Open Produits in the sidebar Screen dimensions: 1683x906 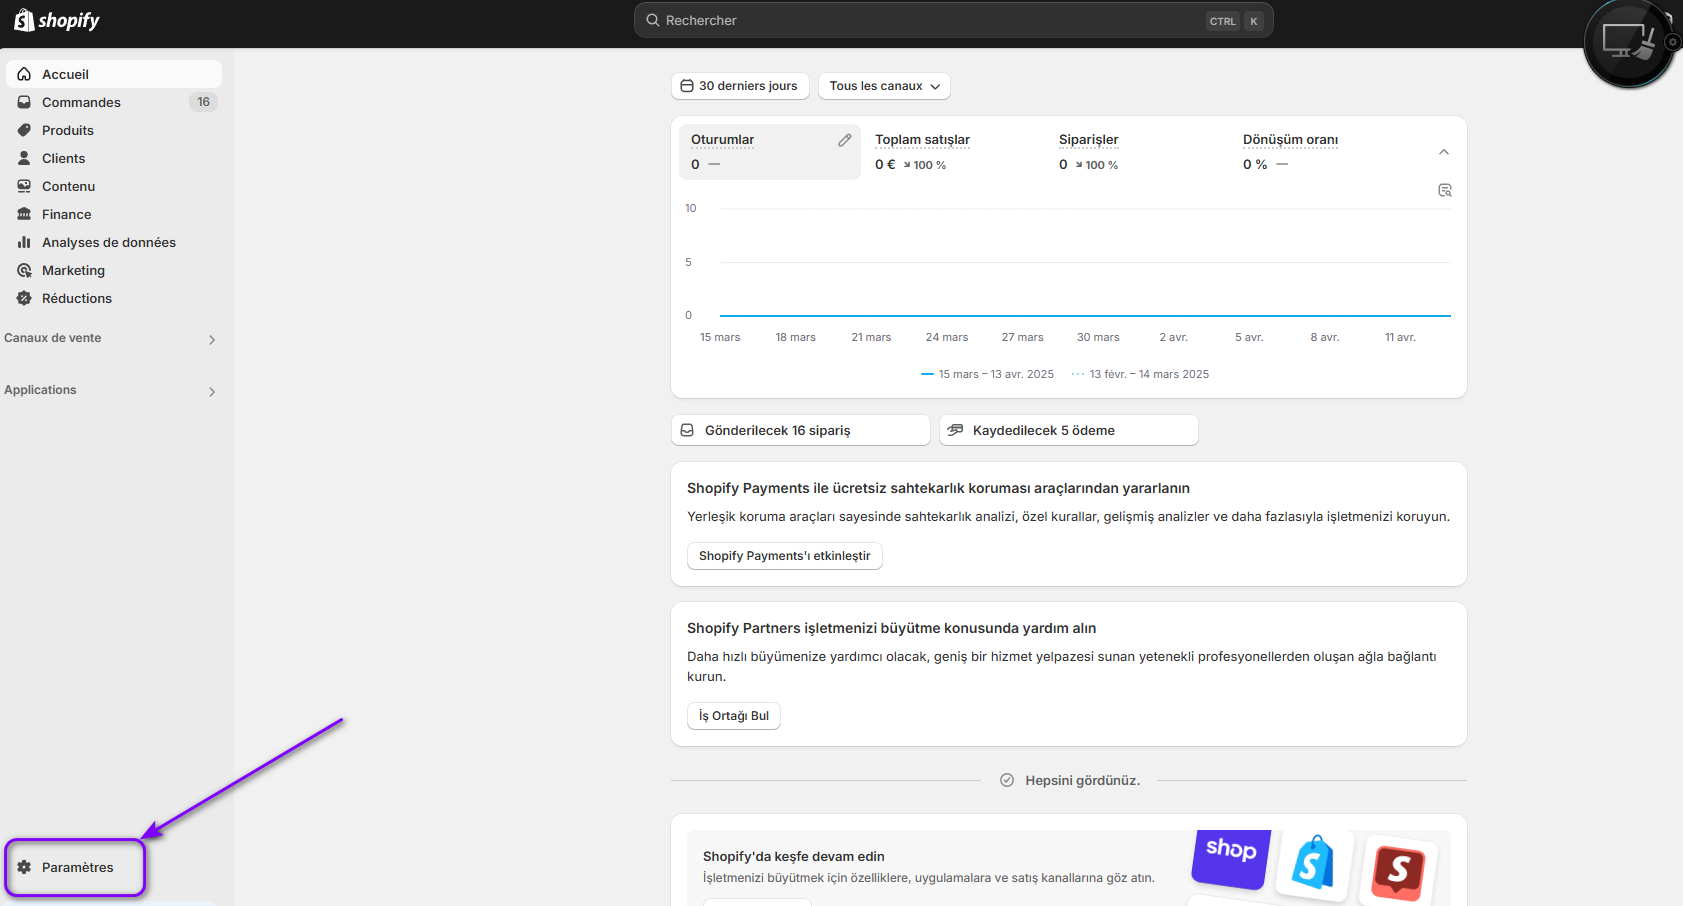114,130
